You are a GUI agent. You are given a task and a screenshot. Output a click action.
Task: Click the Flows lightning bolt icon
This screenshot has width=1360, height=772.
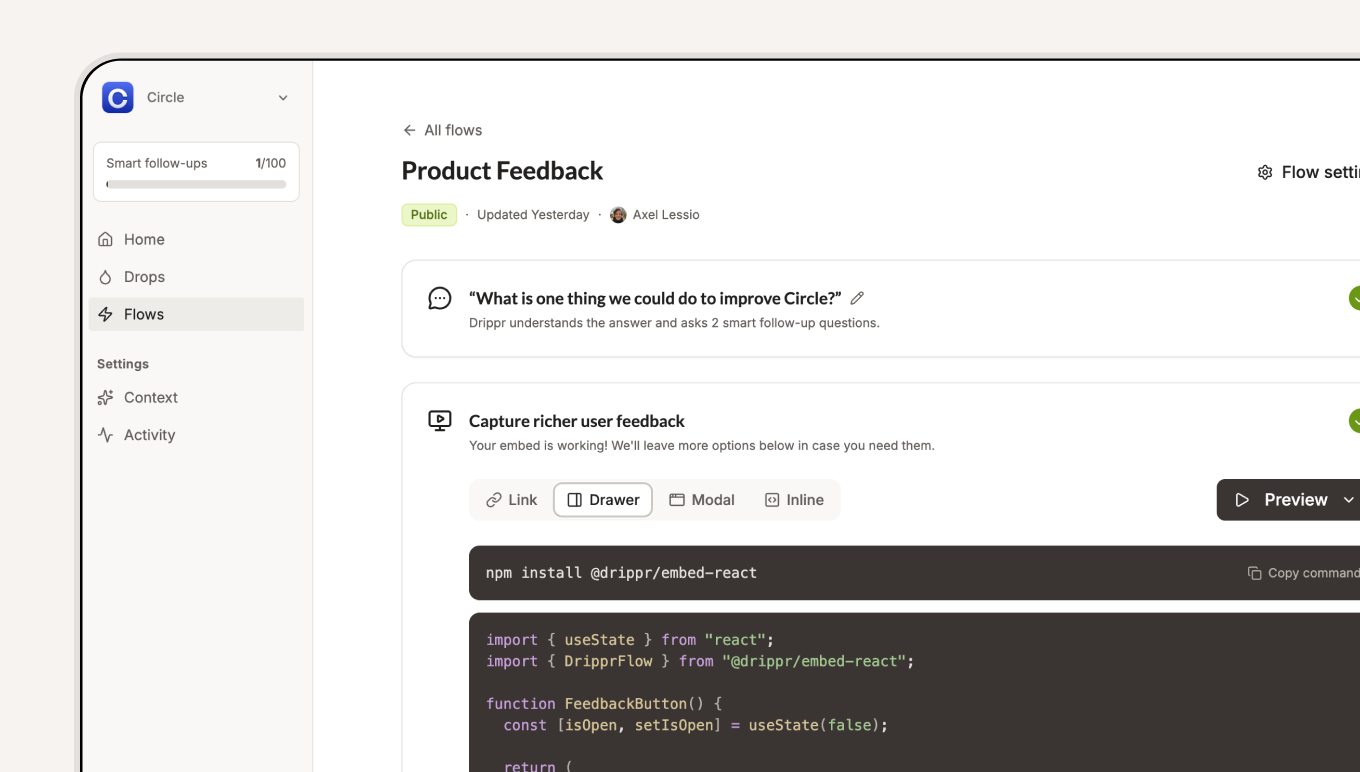pos(105,314)
